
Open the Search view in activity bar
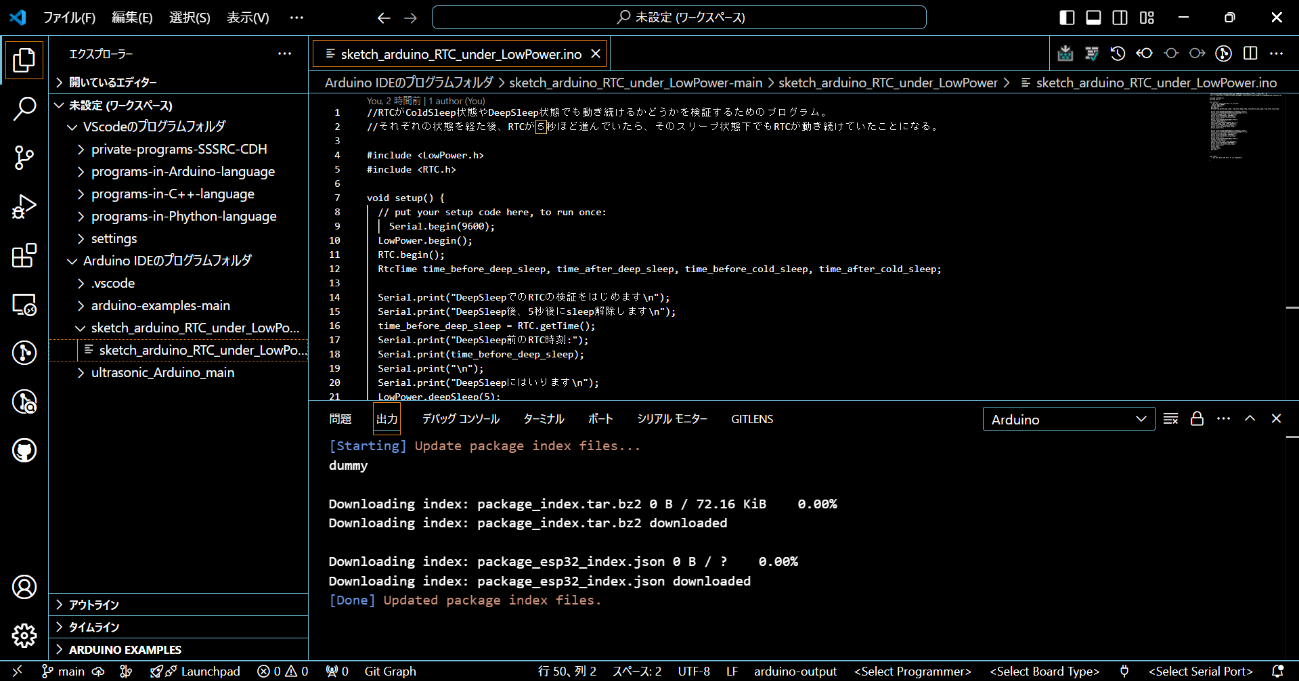tap(24, 109)
